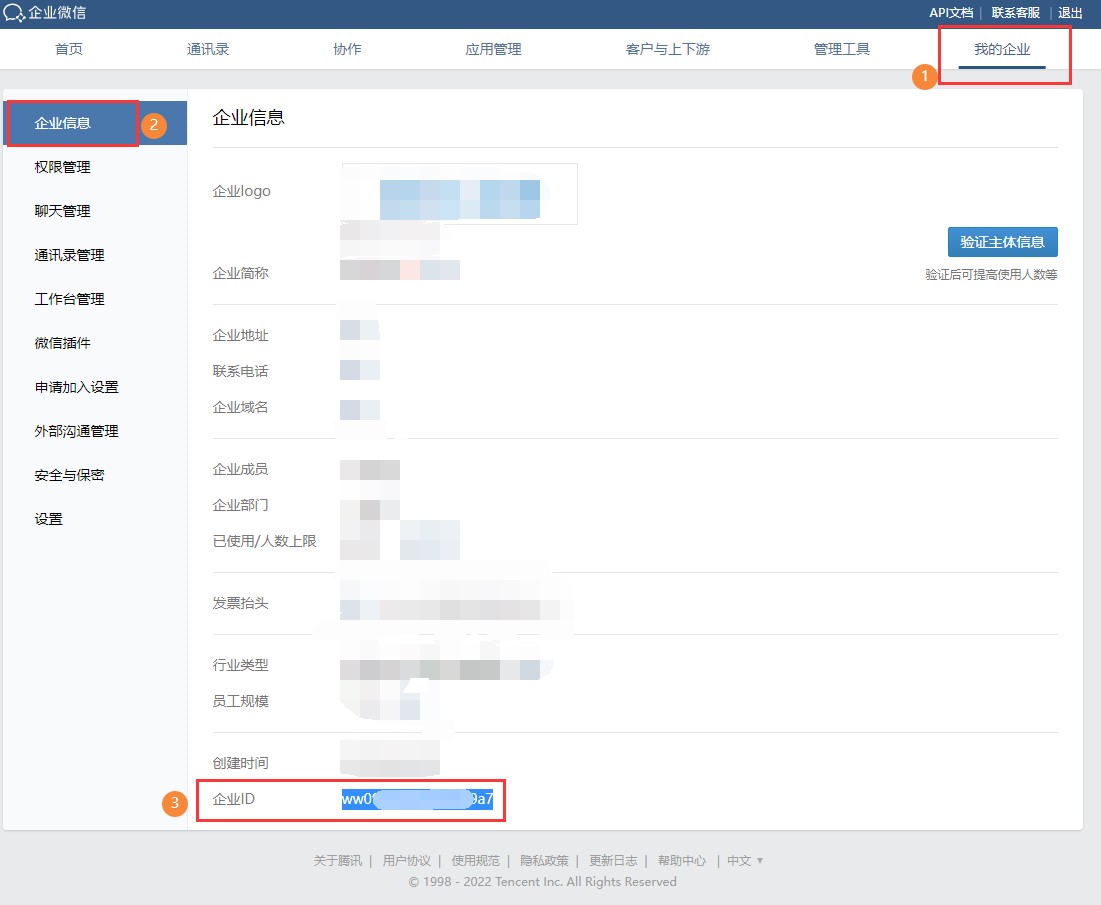Screen dimensions: 1101x905
Task: Click the 验证主体信息 button
Action: point(1002,242)
